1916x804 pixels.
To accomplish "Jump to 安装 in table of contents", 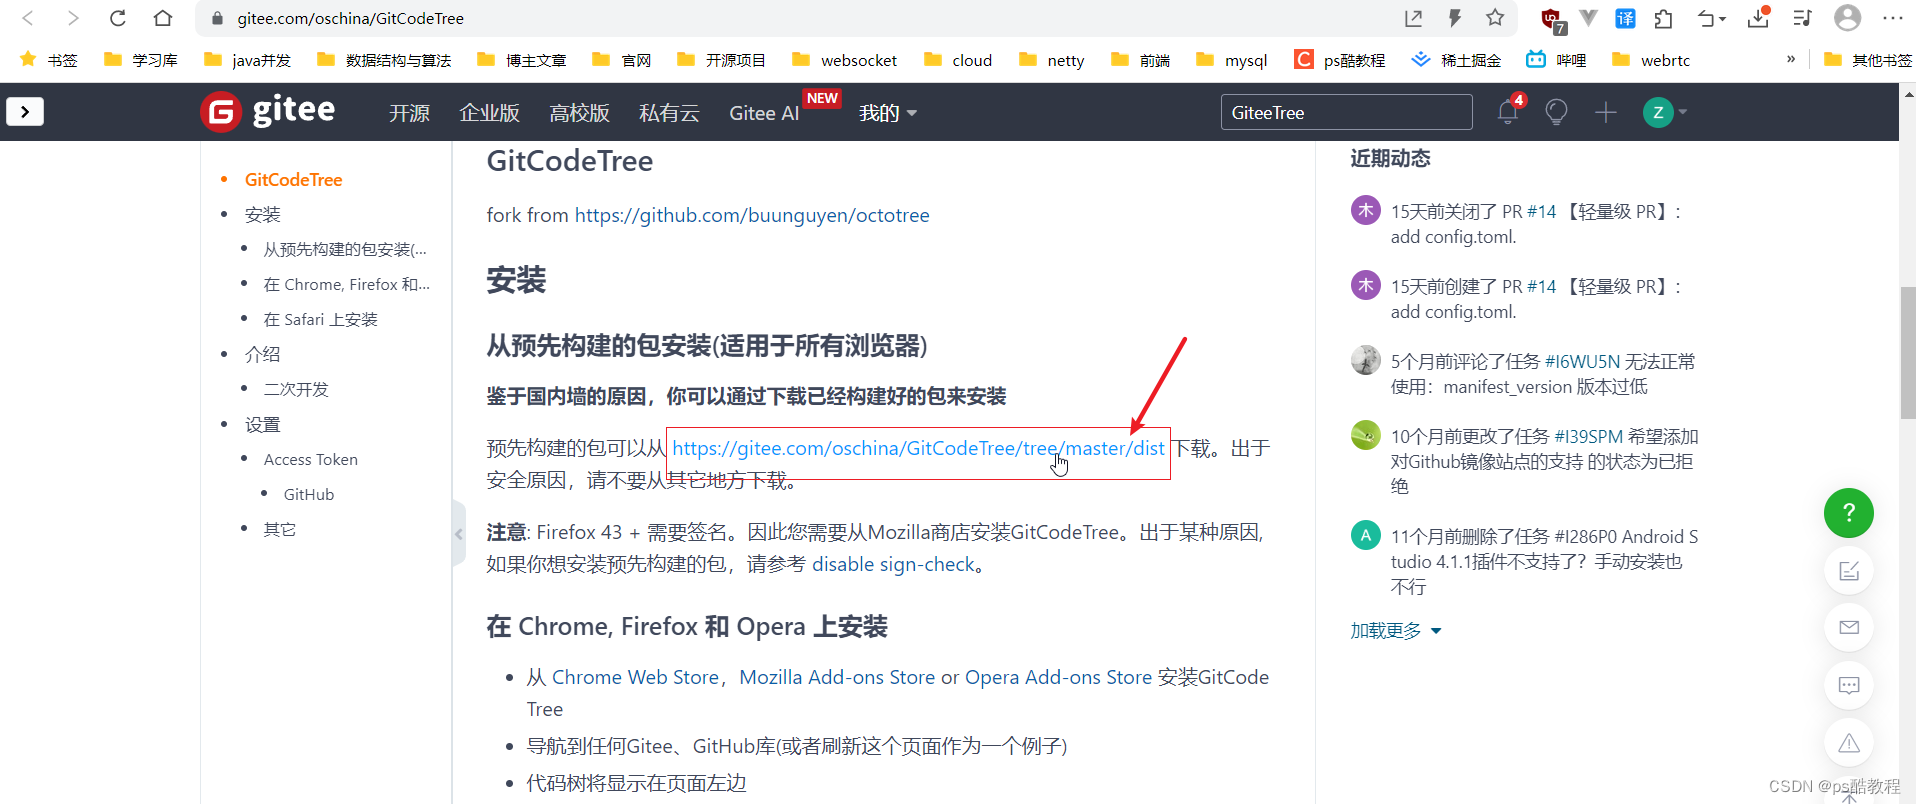I will click(x=263, y=215).
